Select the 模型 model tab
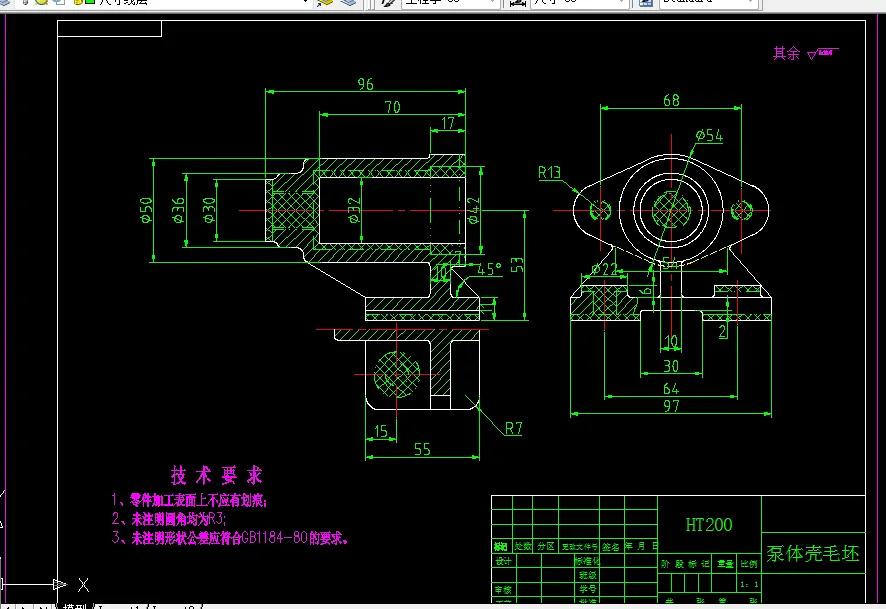The height and width of the screenshot is (609, 886). [x=75, y=606]
